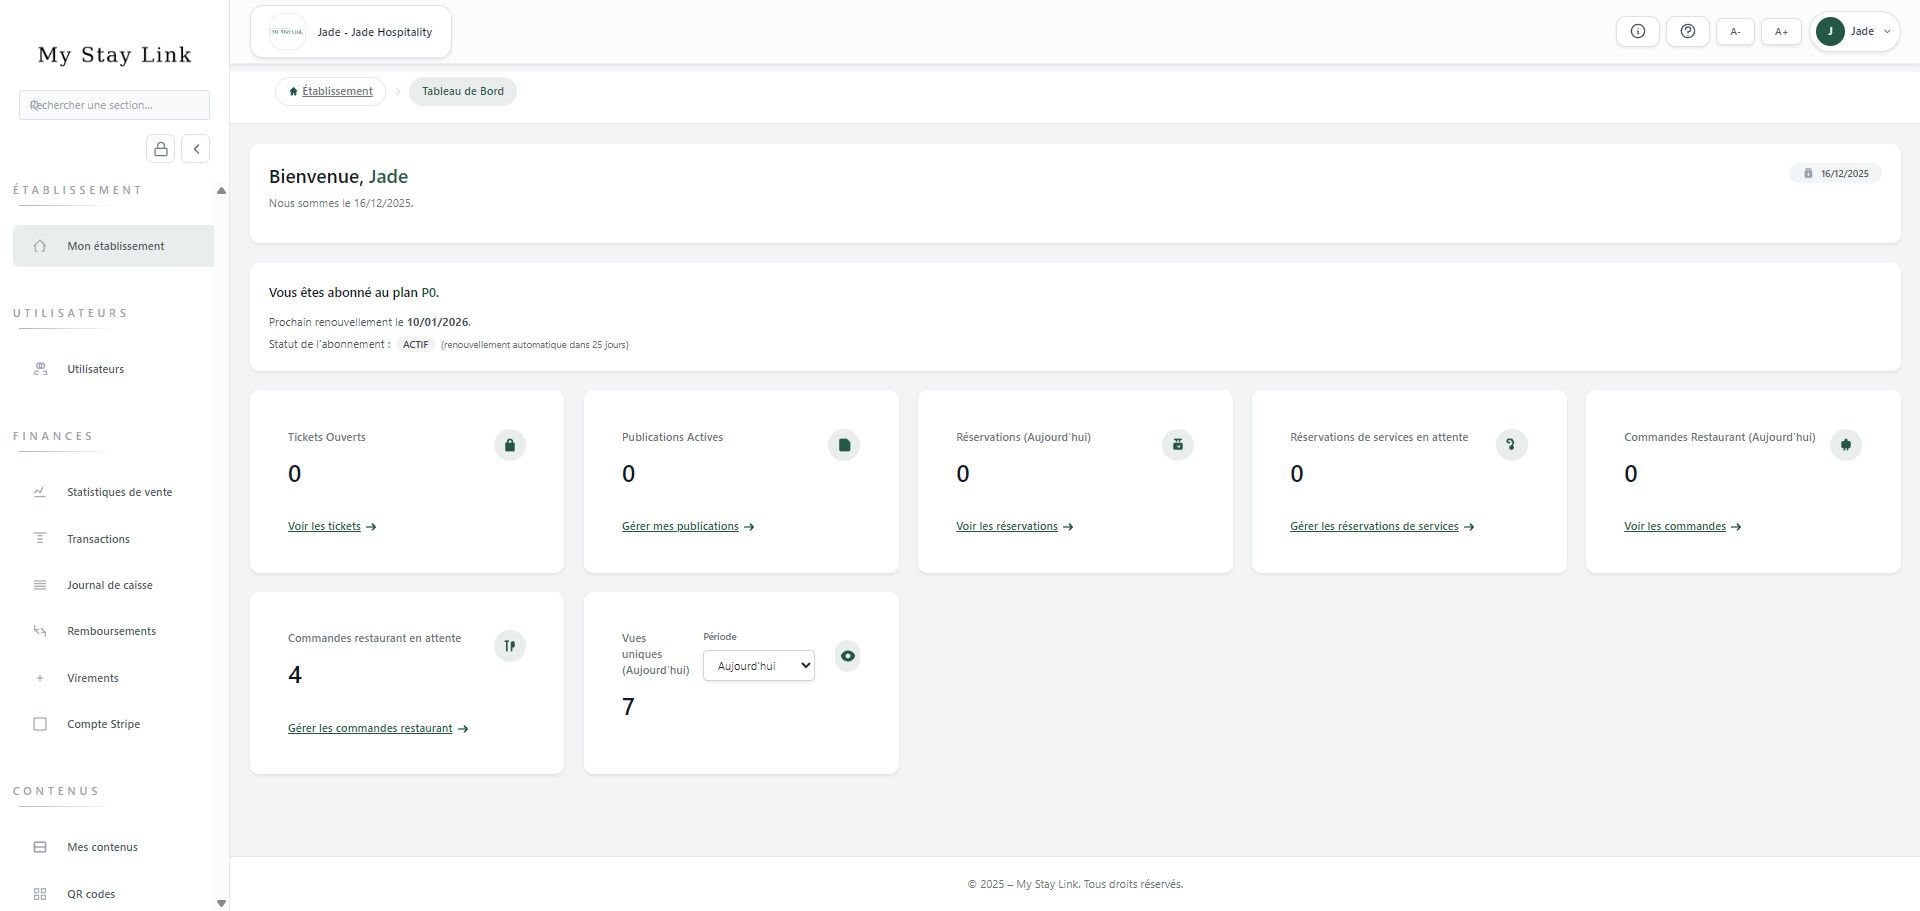This screenshot has width=1920, height=911.
Task: Click the Tickets Ouverts lock icon
Action: coord(509,445)
